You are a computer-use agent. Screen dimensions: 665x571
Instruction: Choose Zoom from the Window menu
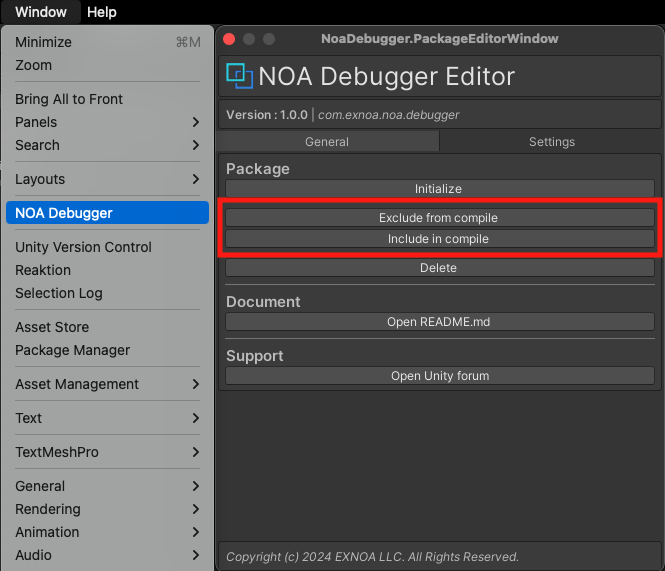(x=108, y=65)
